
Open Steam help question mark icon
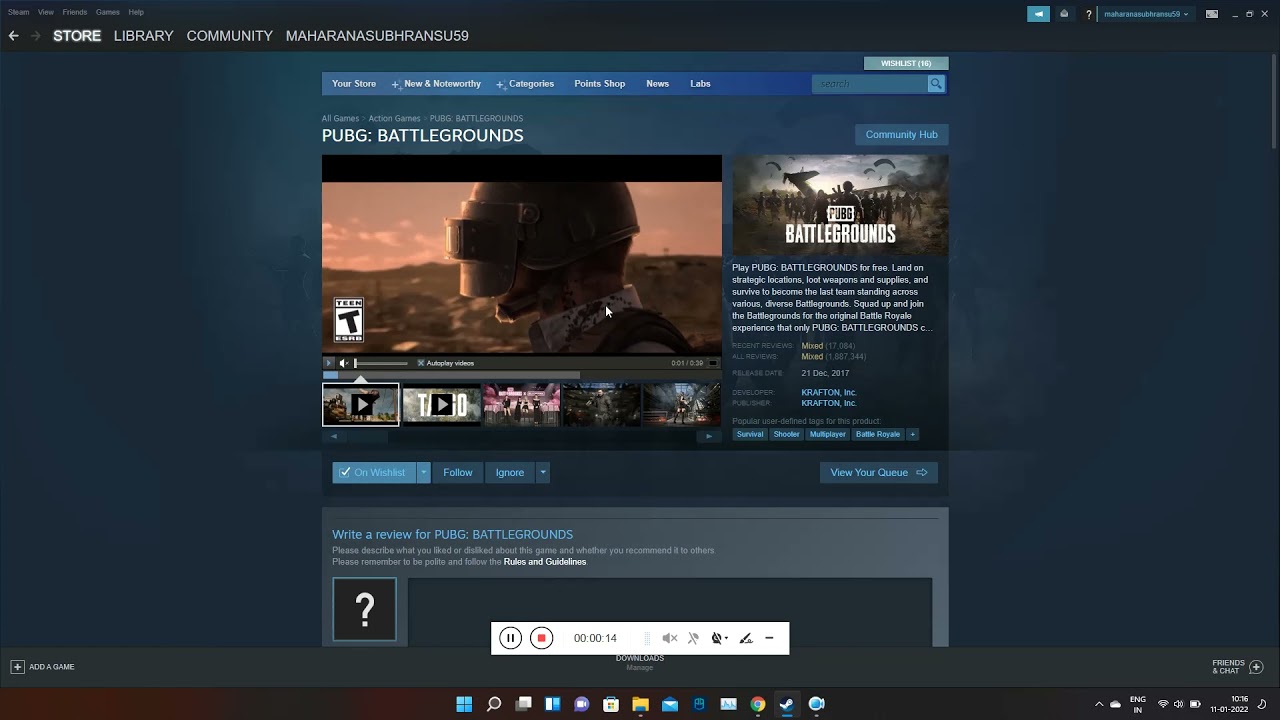(1089, 14)
